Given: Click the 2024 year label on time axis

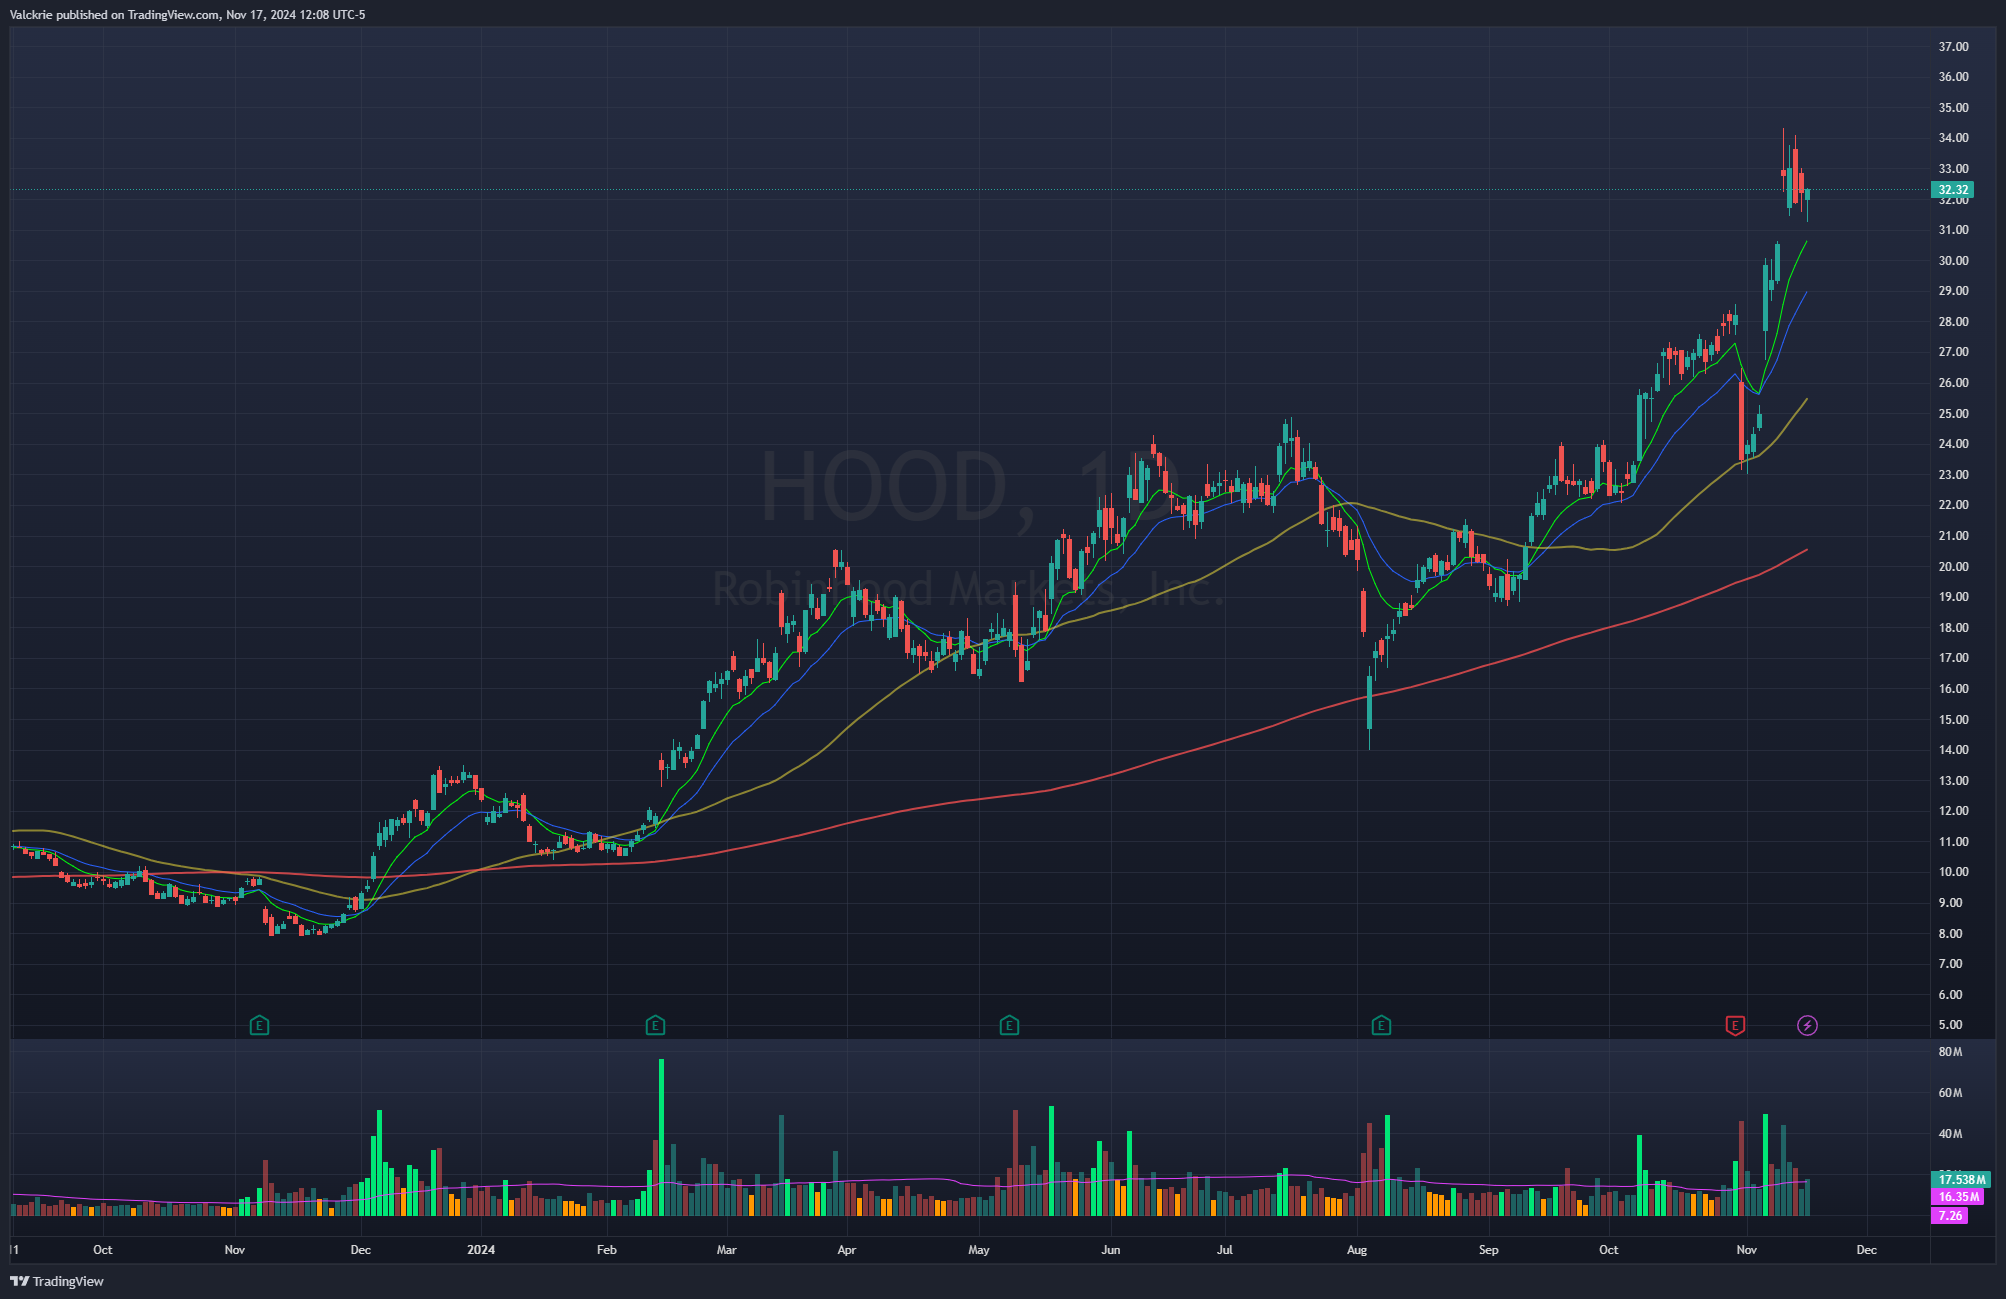Looking at the screenshot, I should [481, 1250].
